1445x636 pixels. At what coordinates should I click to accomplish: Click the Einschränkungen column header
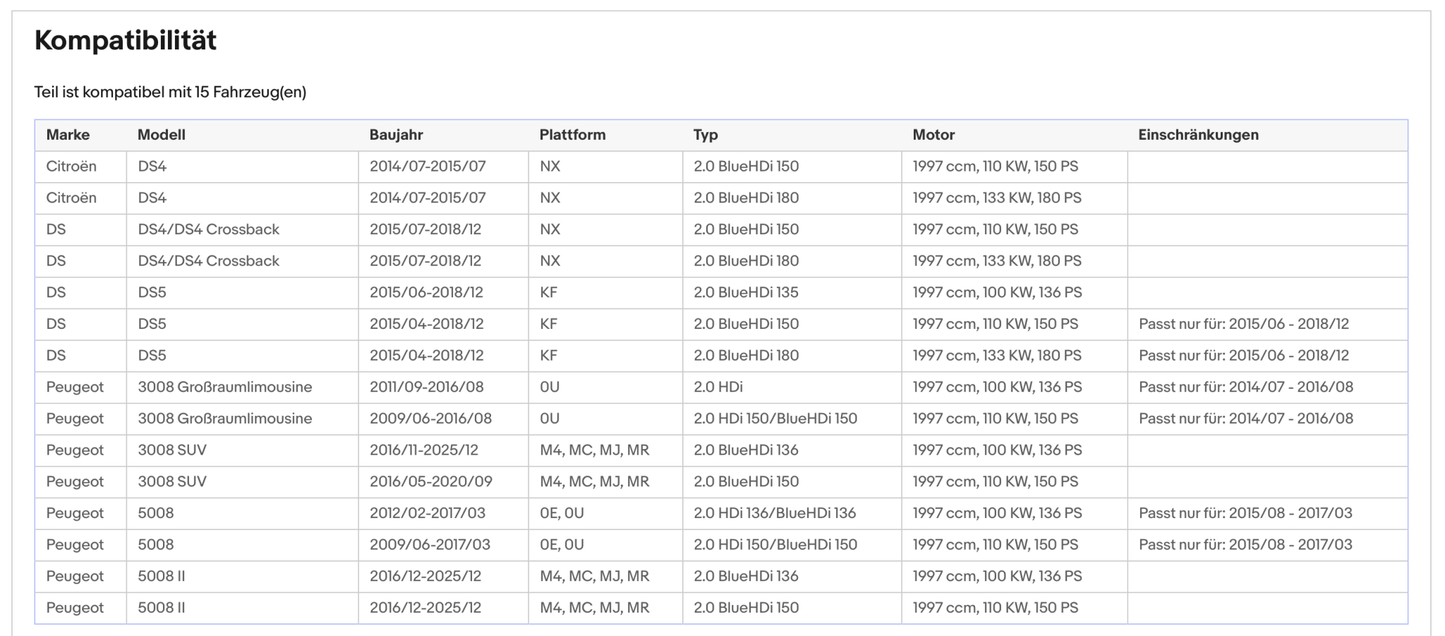point(1198,135)
